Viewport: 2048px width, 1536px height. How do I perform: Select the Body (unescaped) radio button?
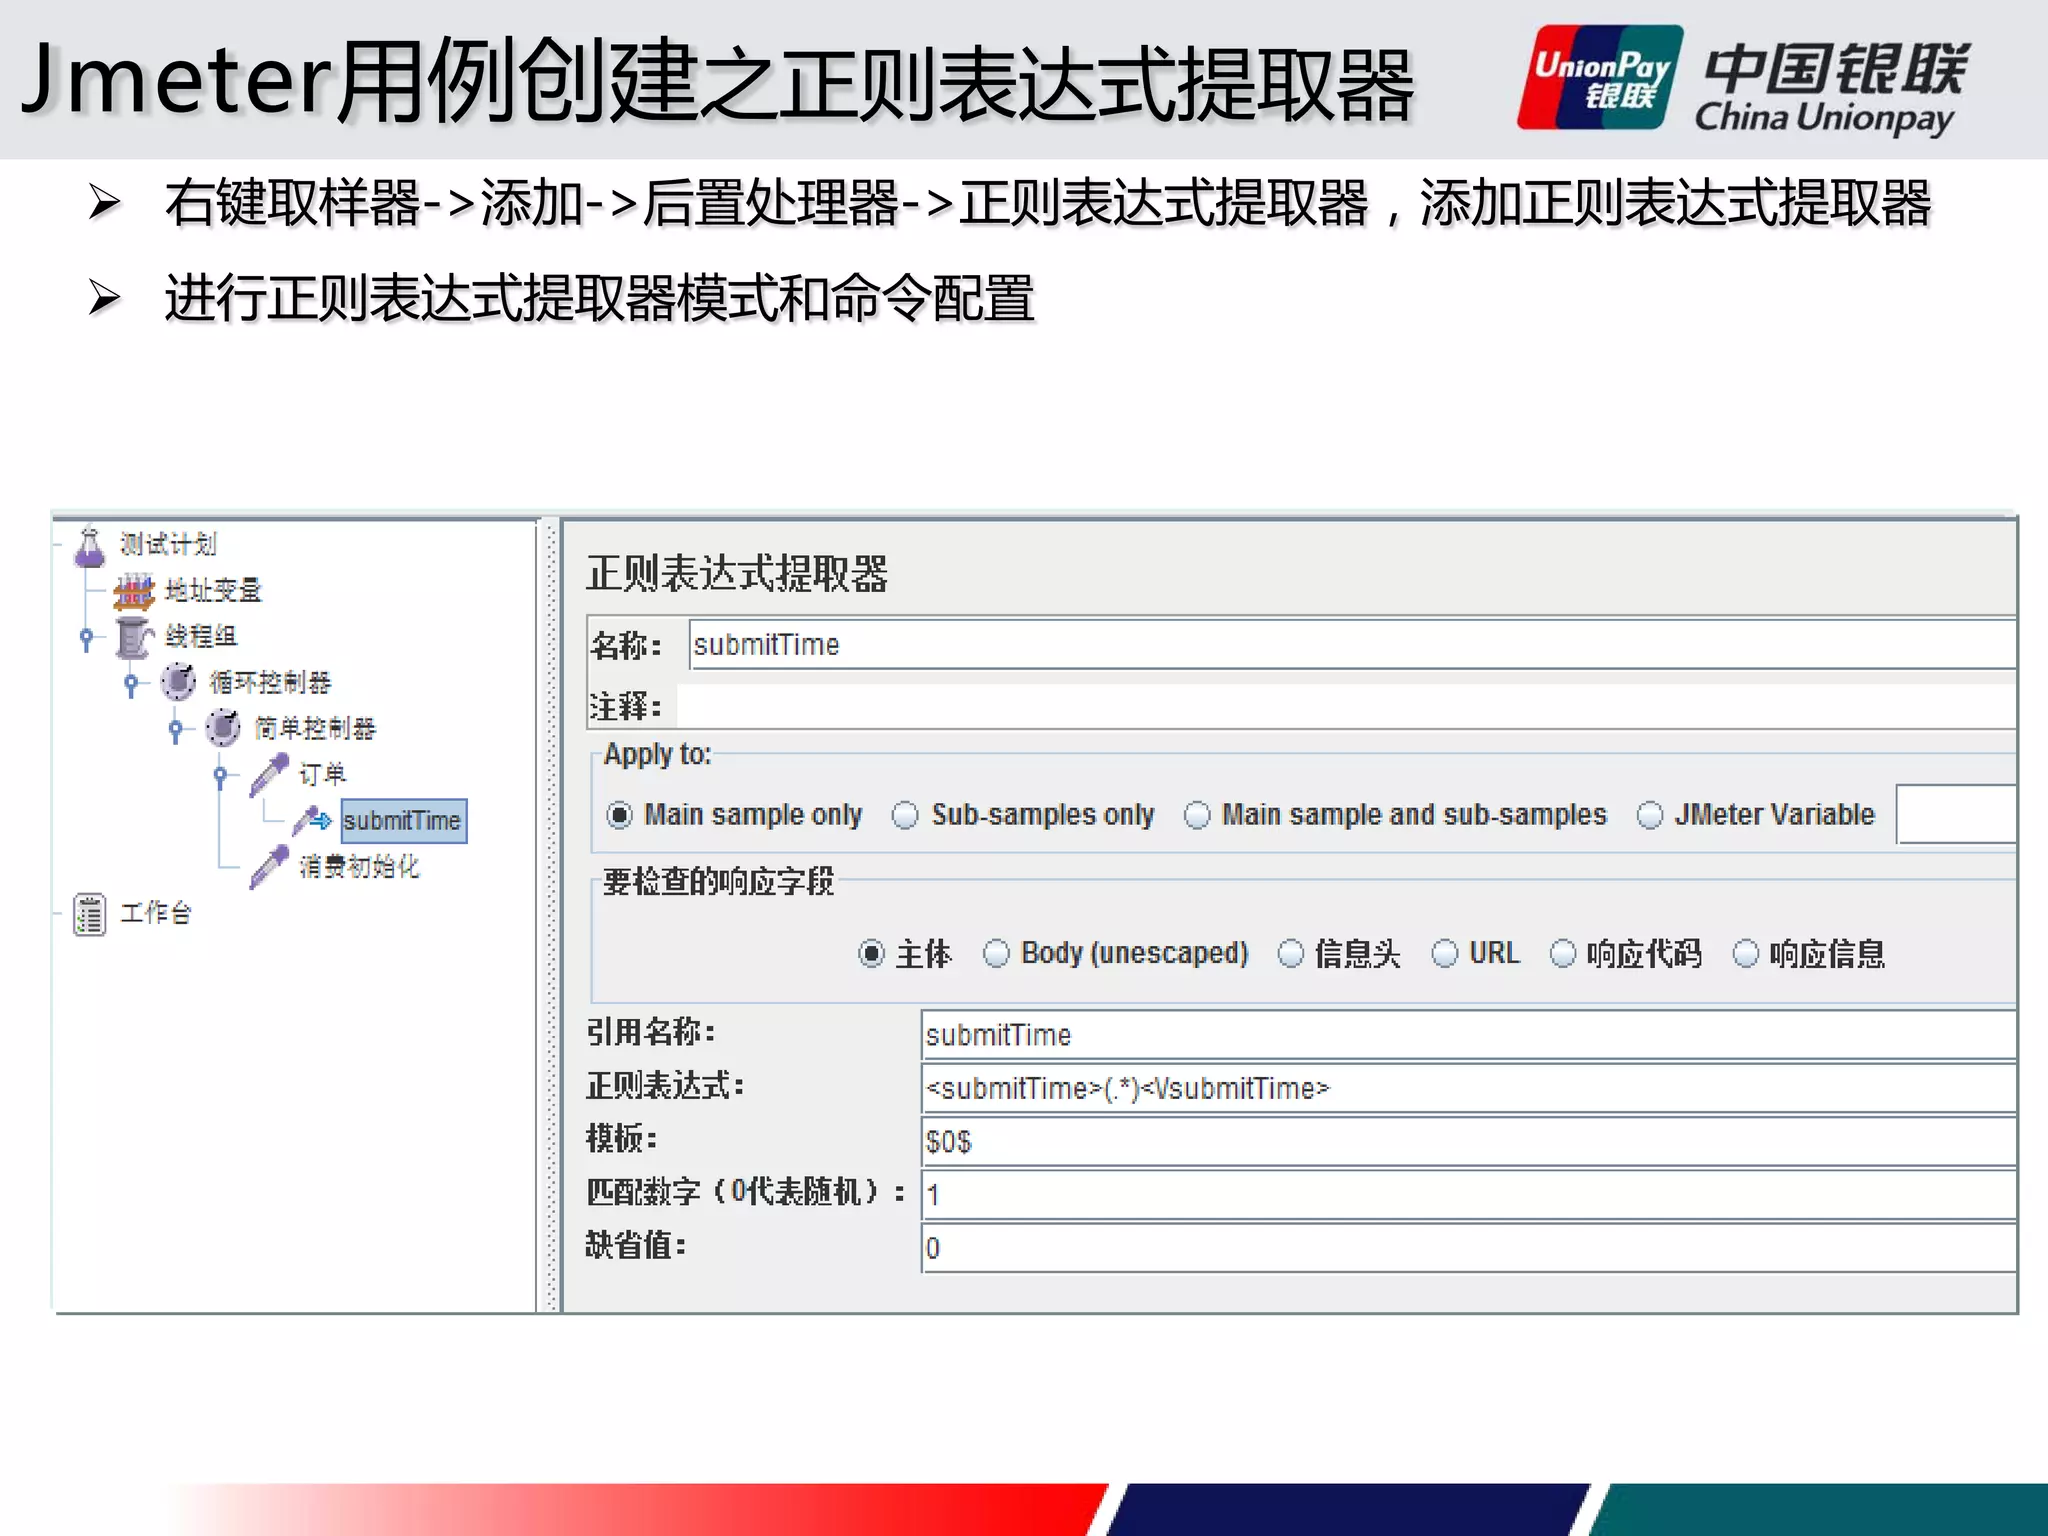coord(996,954)
